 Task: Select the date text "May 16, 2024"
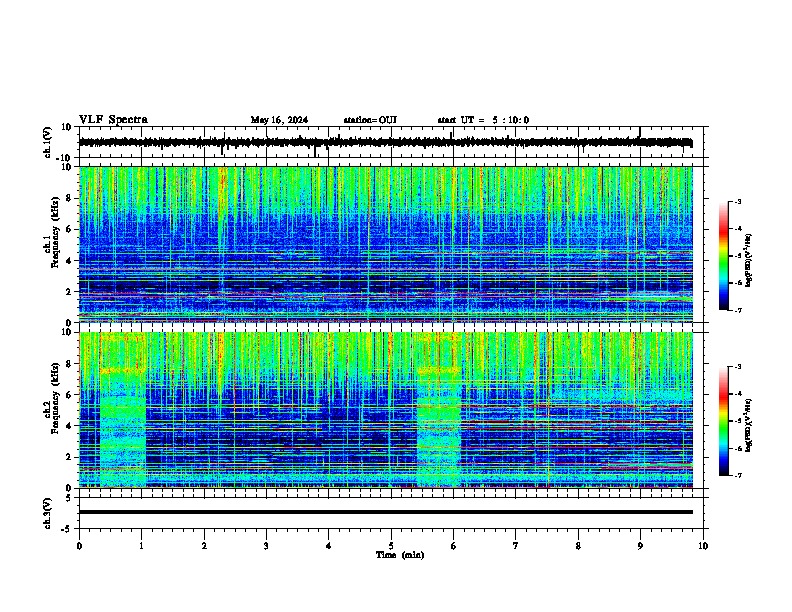click(x=279, y=120)
